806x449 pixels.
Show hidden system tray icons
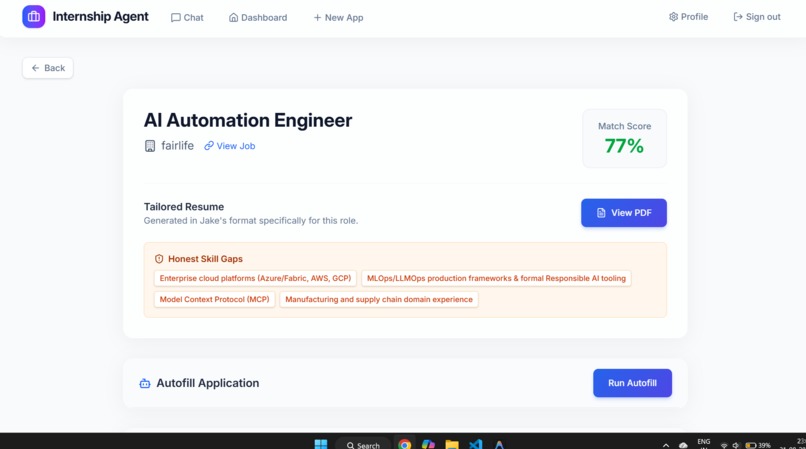[x=666, y=445]
